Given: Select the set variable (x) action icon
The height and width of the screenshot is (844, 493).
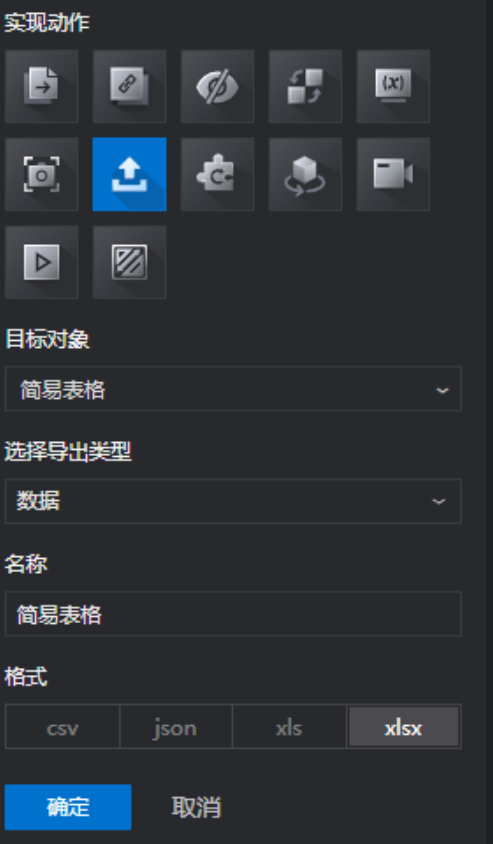Looking at the screenshot, I should (393, 86).
